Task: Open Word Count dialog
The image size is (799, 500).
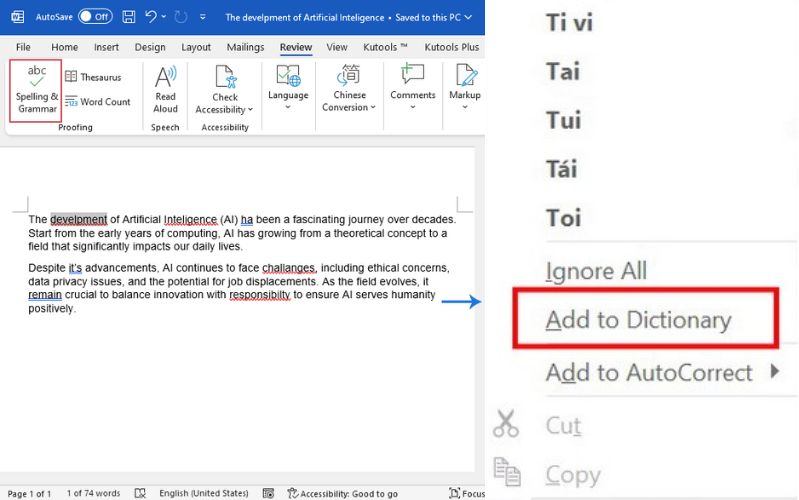Action: click(x=98, y=101)
